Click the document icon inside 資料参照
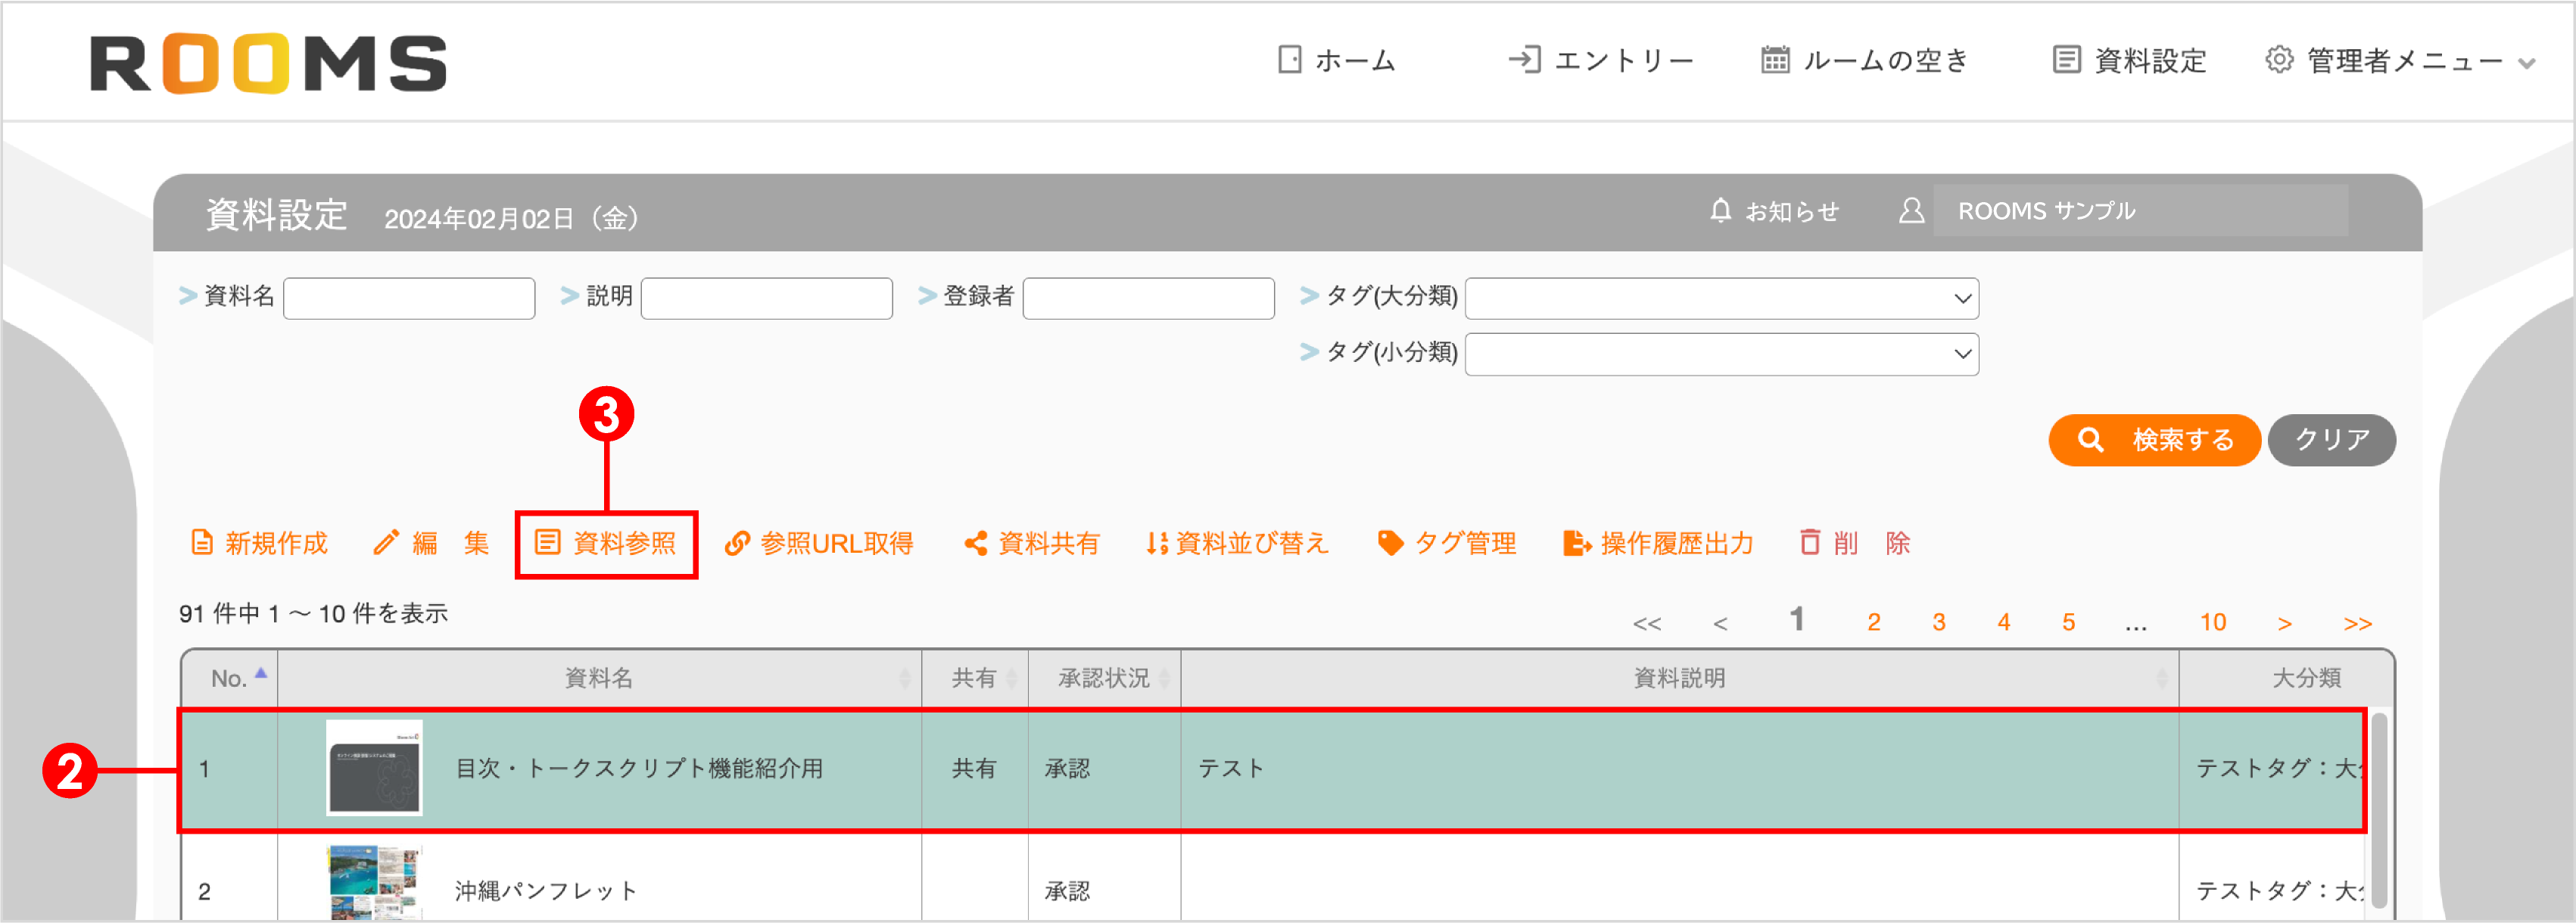Image resolution: width=2576 pixels, height=923 pixels. tap(547, 543)
